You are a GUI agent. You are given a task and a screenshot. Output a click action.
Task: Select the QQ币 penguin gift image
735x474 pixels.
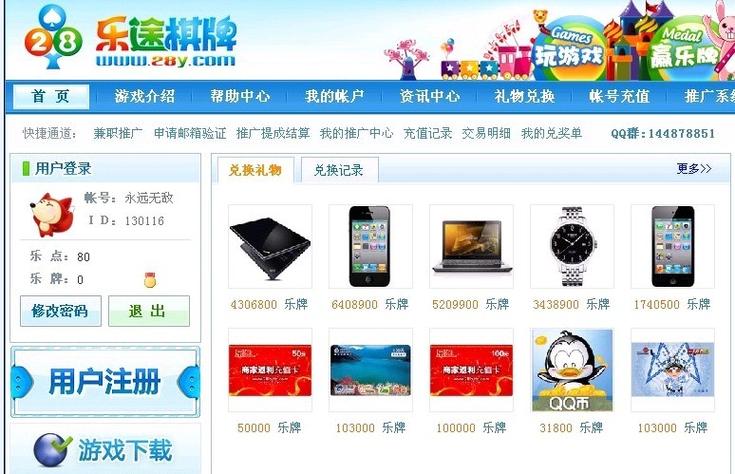[x=572, y=370]
